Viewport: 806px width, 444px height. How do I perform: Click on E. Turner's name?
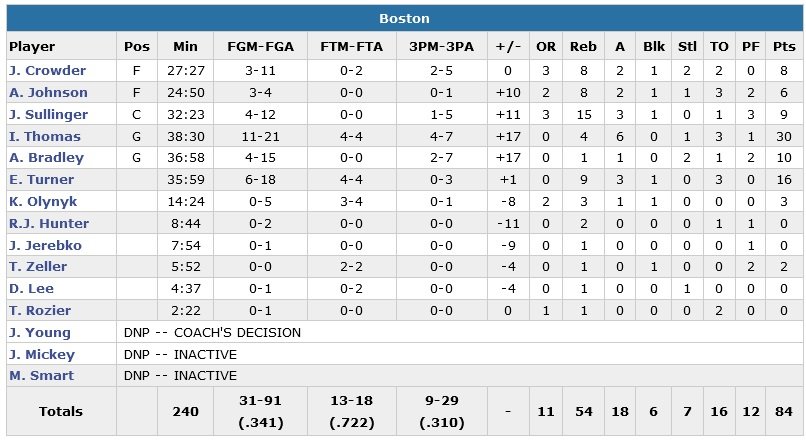(x=41, y=180)
